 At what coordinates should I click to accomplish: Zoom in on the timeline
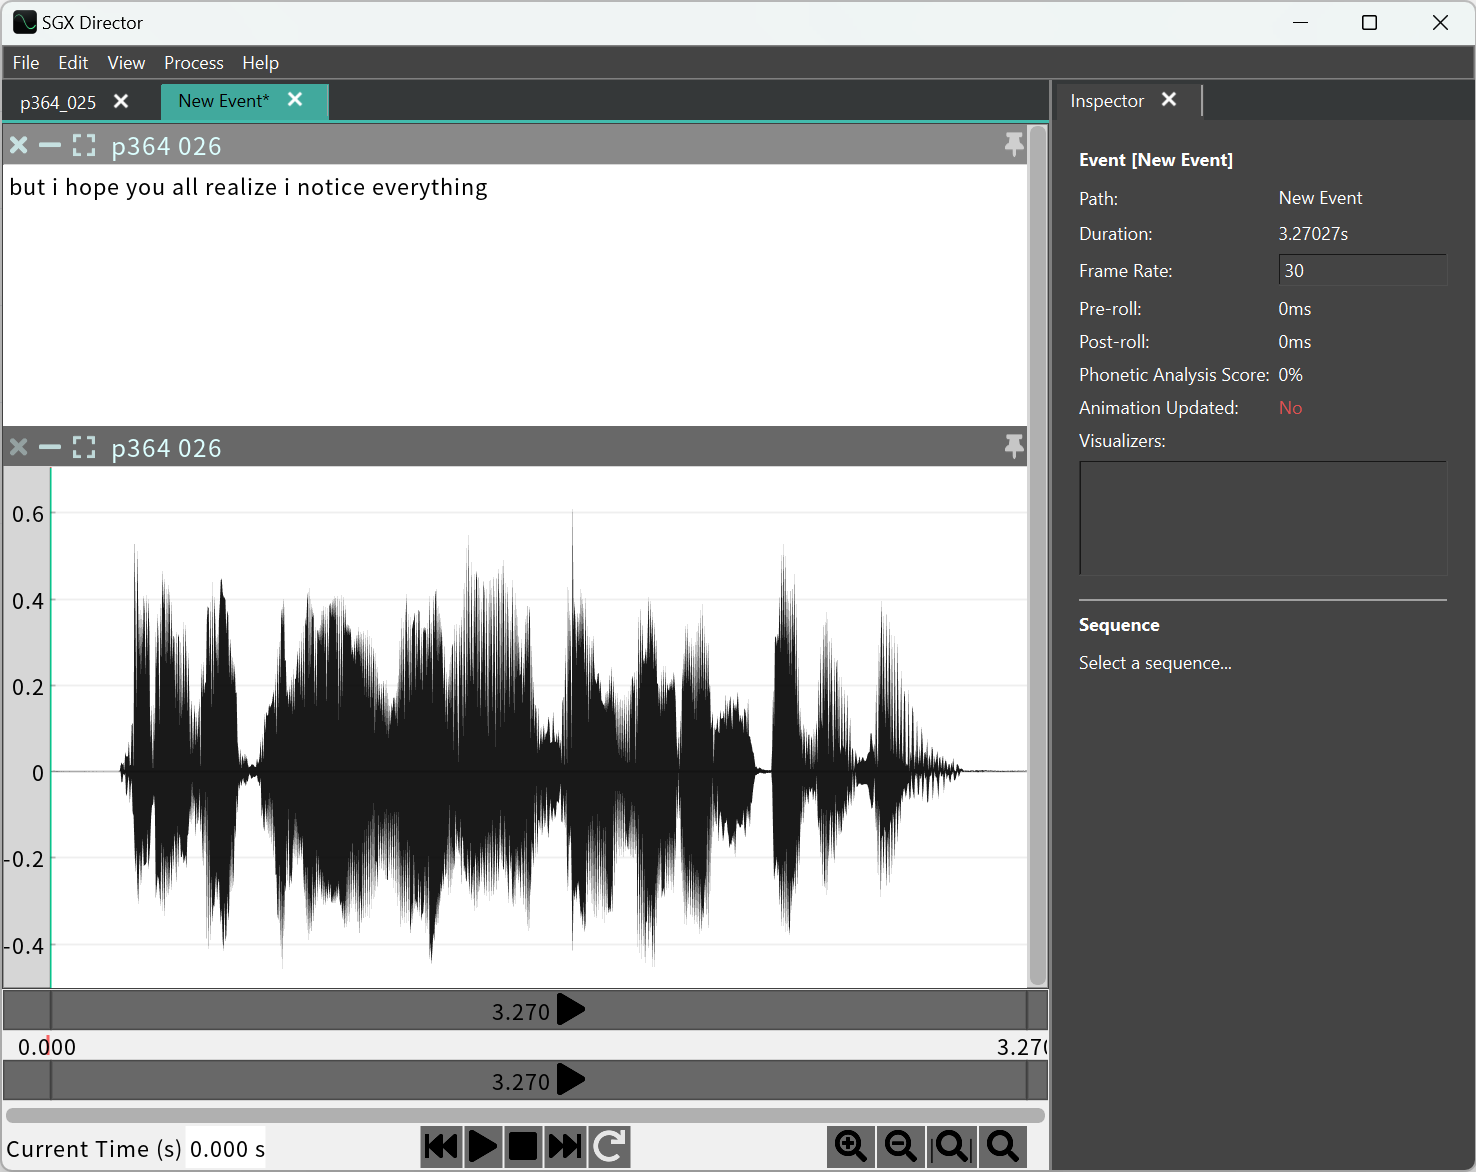851,1146
